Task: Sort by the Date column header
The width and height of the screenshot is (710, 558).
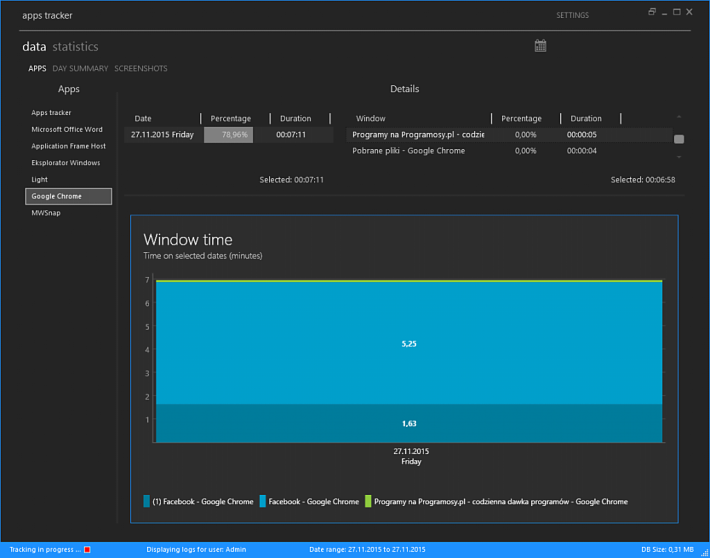Action: [143, 119]
